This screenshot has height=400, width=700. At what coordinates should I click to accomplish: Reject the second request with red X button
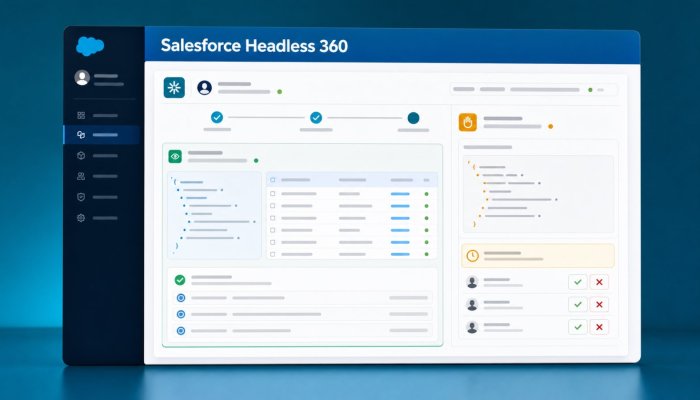[x=599, y=304]
